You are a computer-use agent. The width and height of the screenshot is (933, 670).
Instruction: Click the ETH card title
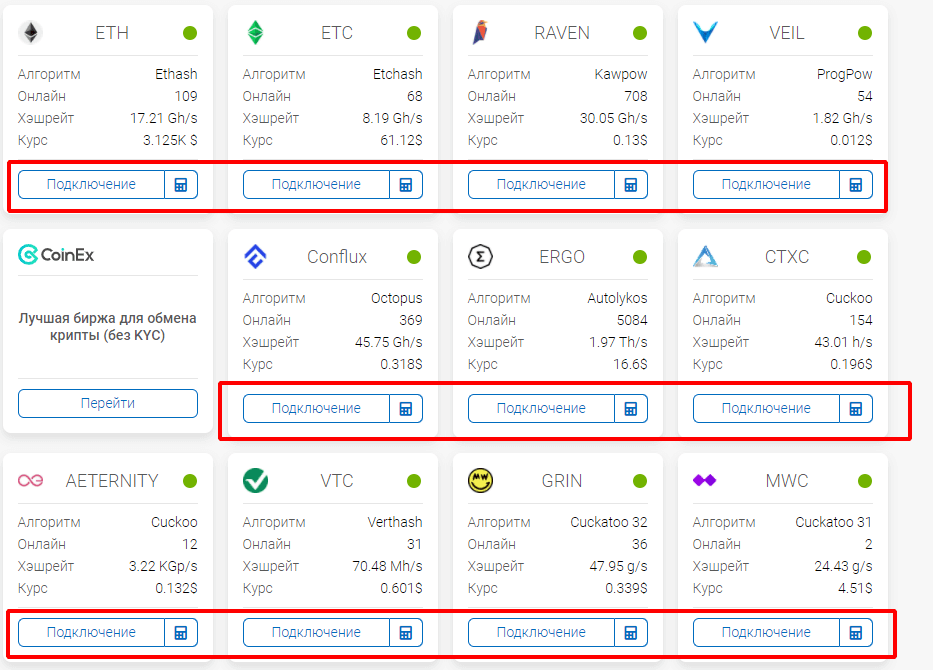tap(112, 33)
